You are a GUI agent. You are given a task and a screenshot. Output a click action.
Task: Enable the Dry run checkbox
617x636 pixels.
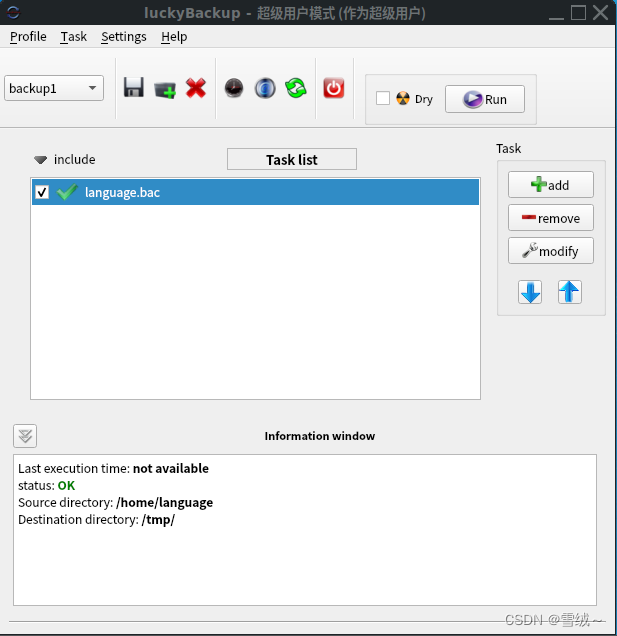pyautogui.click(x=383, y=98)
